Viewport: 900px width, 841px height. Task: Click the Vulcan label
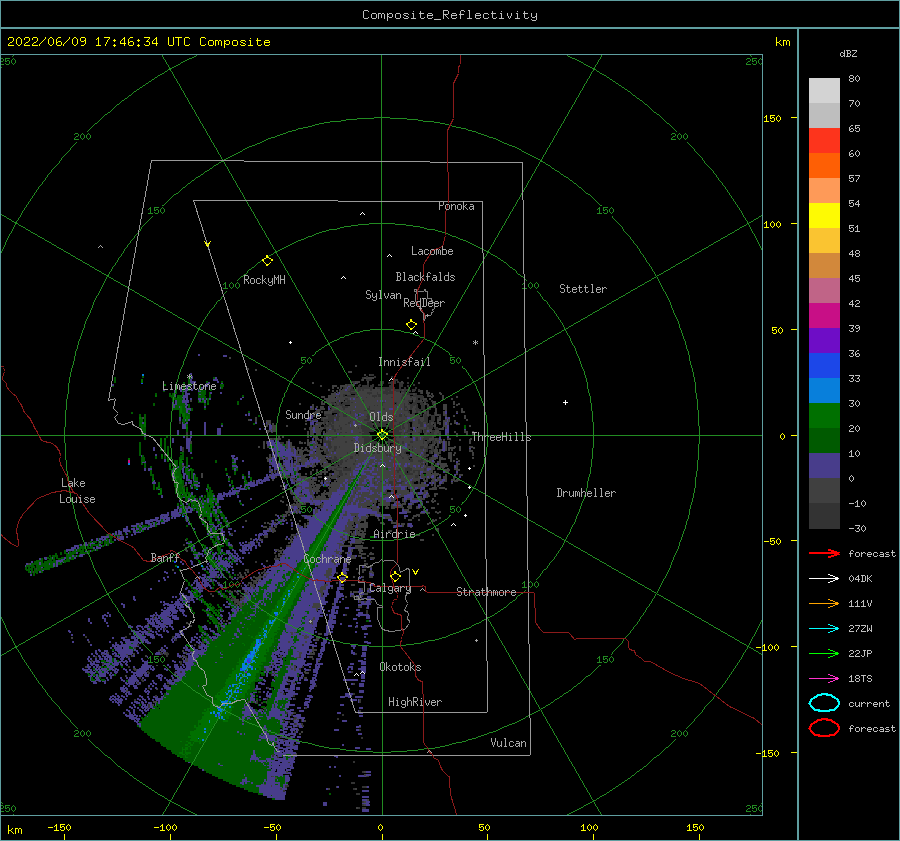tap(509, 743)
